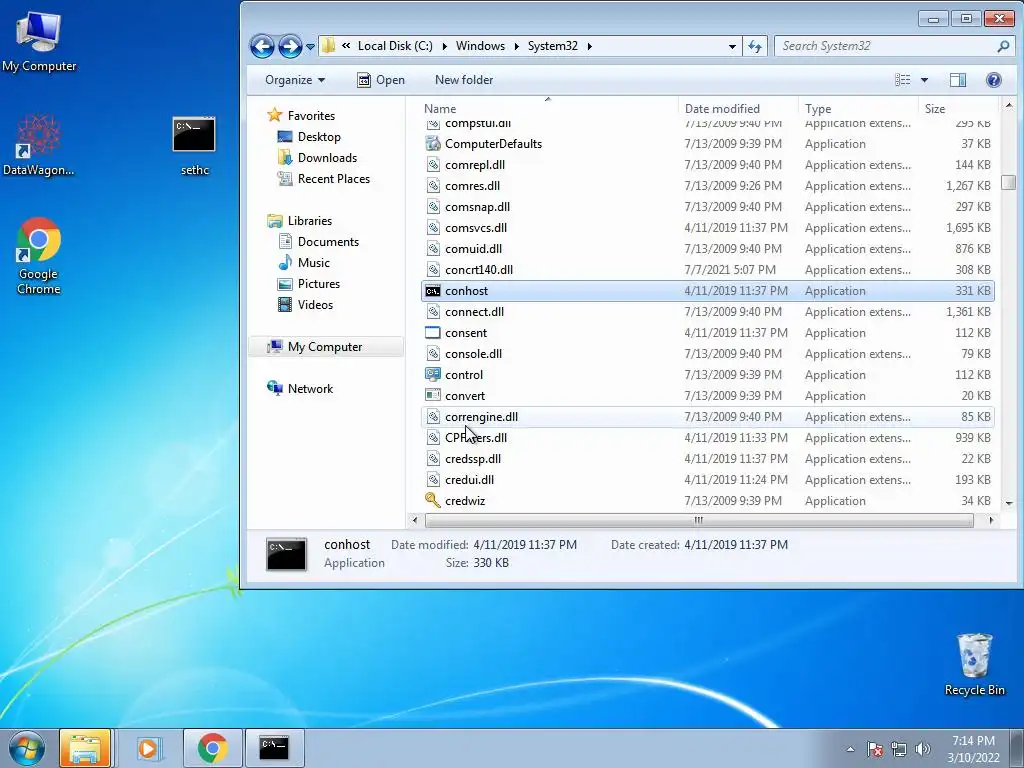Screen dimensions: 1024x768
Task: Click vertical scrollbar down arrow
Action: pyautogui.click(x=1009, y=504)
